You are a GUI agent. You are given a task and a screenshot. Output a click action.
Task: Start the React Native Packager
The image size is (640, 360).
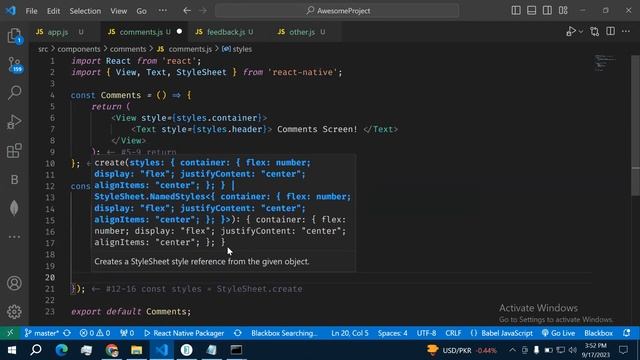(x=184, y=333)
